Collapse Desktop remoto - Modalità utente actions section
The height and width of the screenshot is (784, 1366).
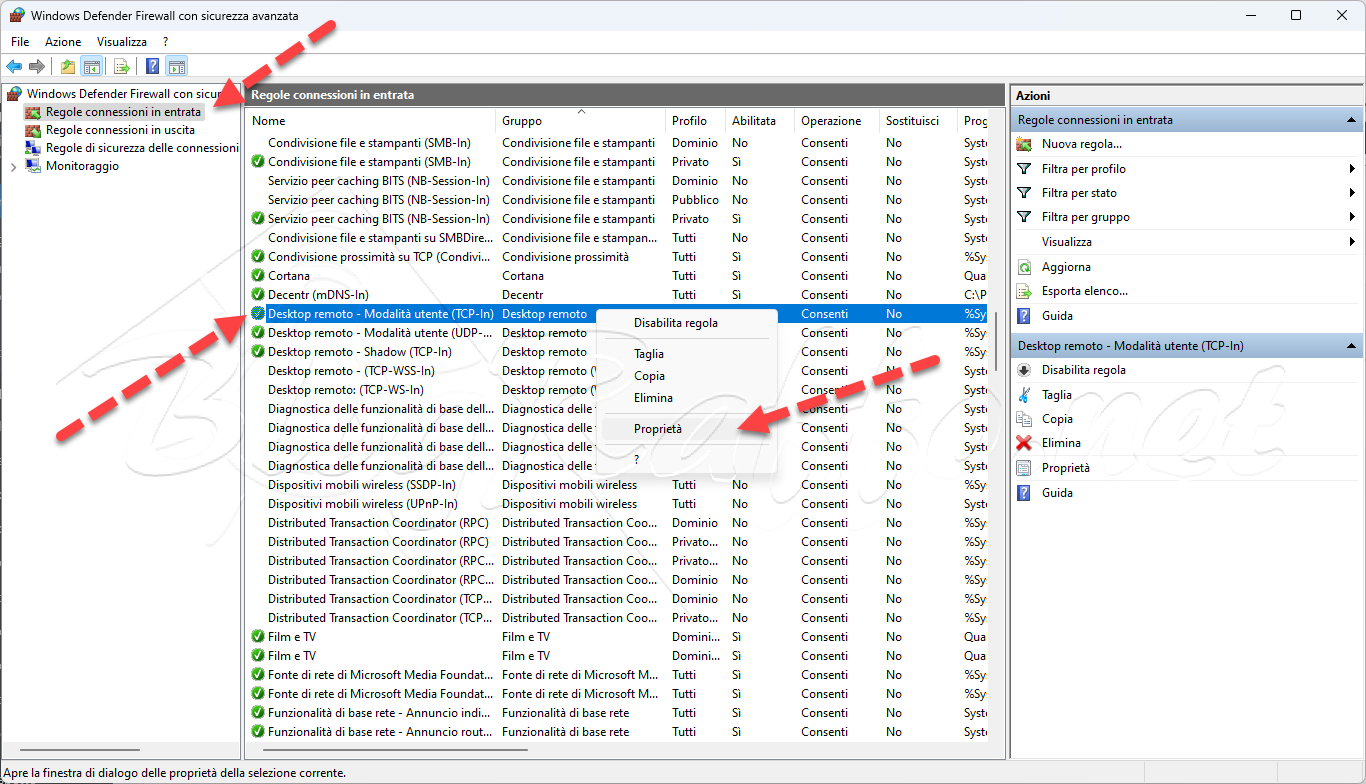[x=1351, y=346]
